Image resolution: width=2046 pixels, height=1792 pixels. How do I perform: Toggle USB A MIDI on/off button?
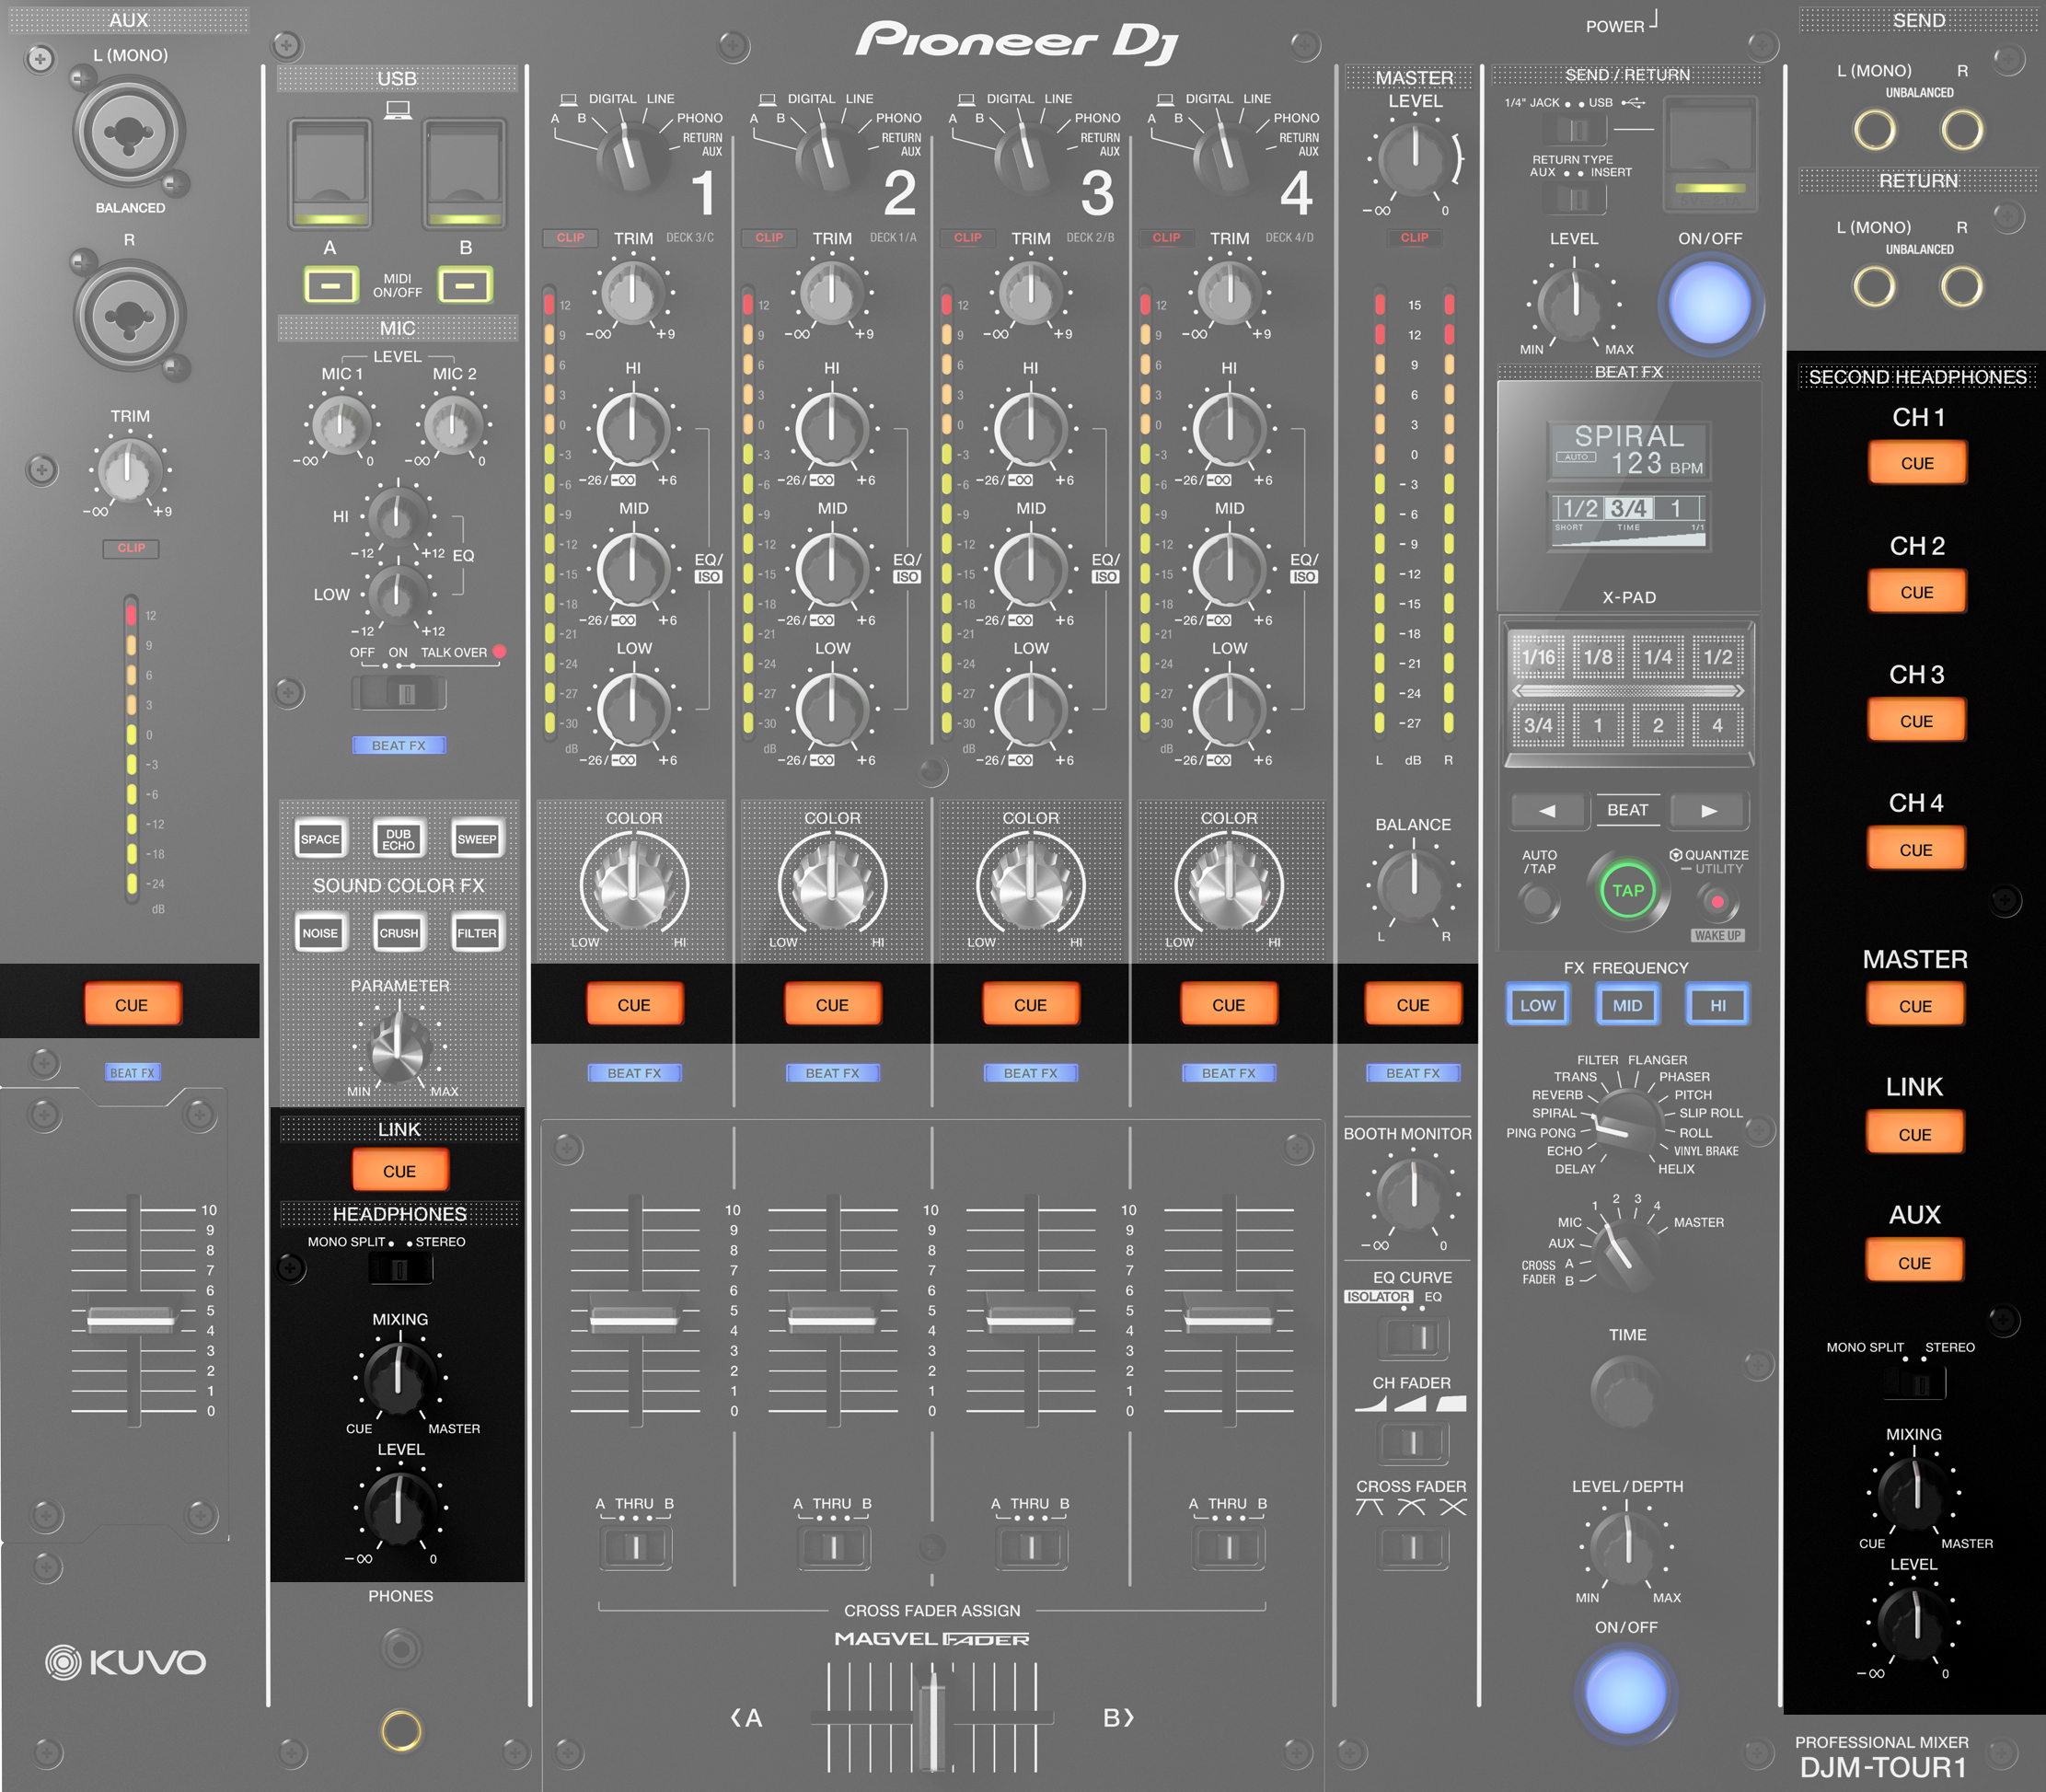331,285
